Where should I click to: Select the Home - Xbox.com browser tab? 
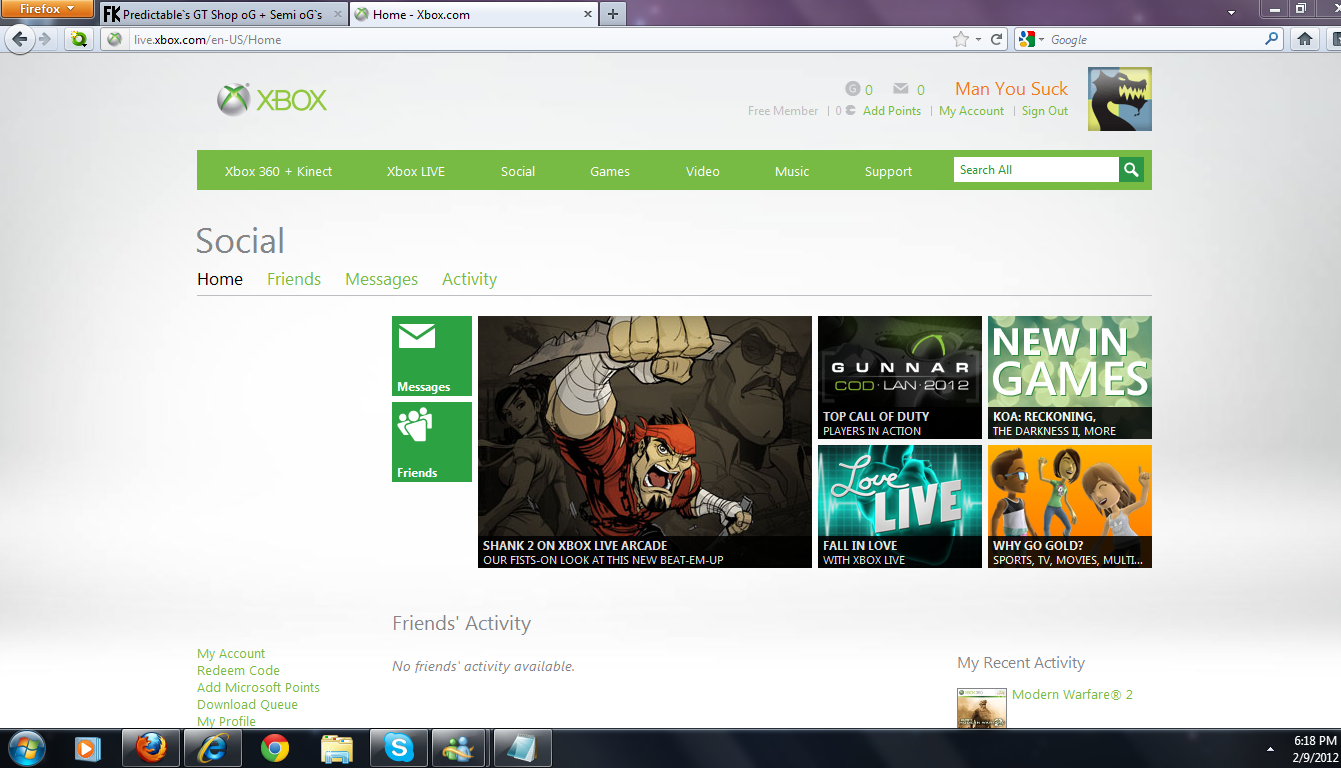coord(474,14)
